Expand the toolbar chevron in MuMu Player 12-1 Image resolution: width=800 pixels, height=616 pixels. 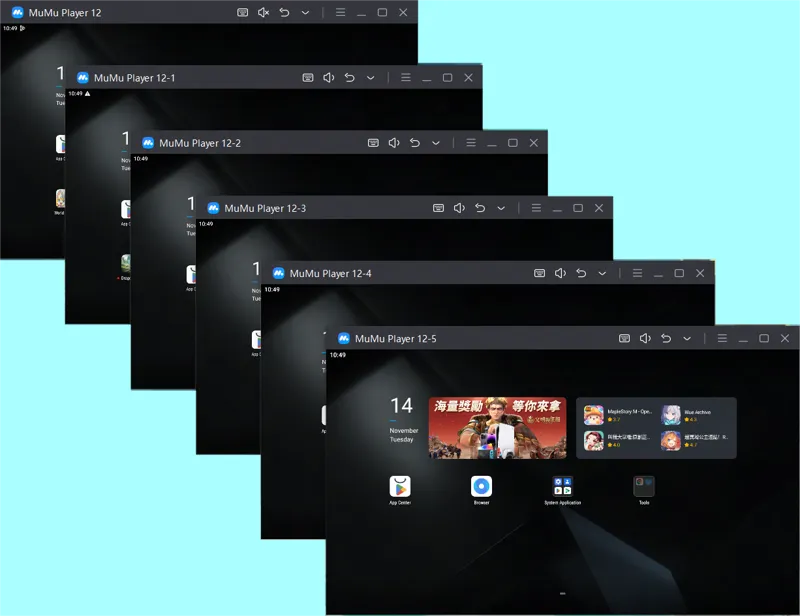pyautogui.click(x=371, y=78)
